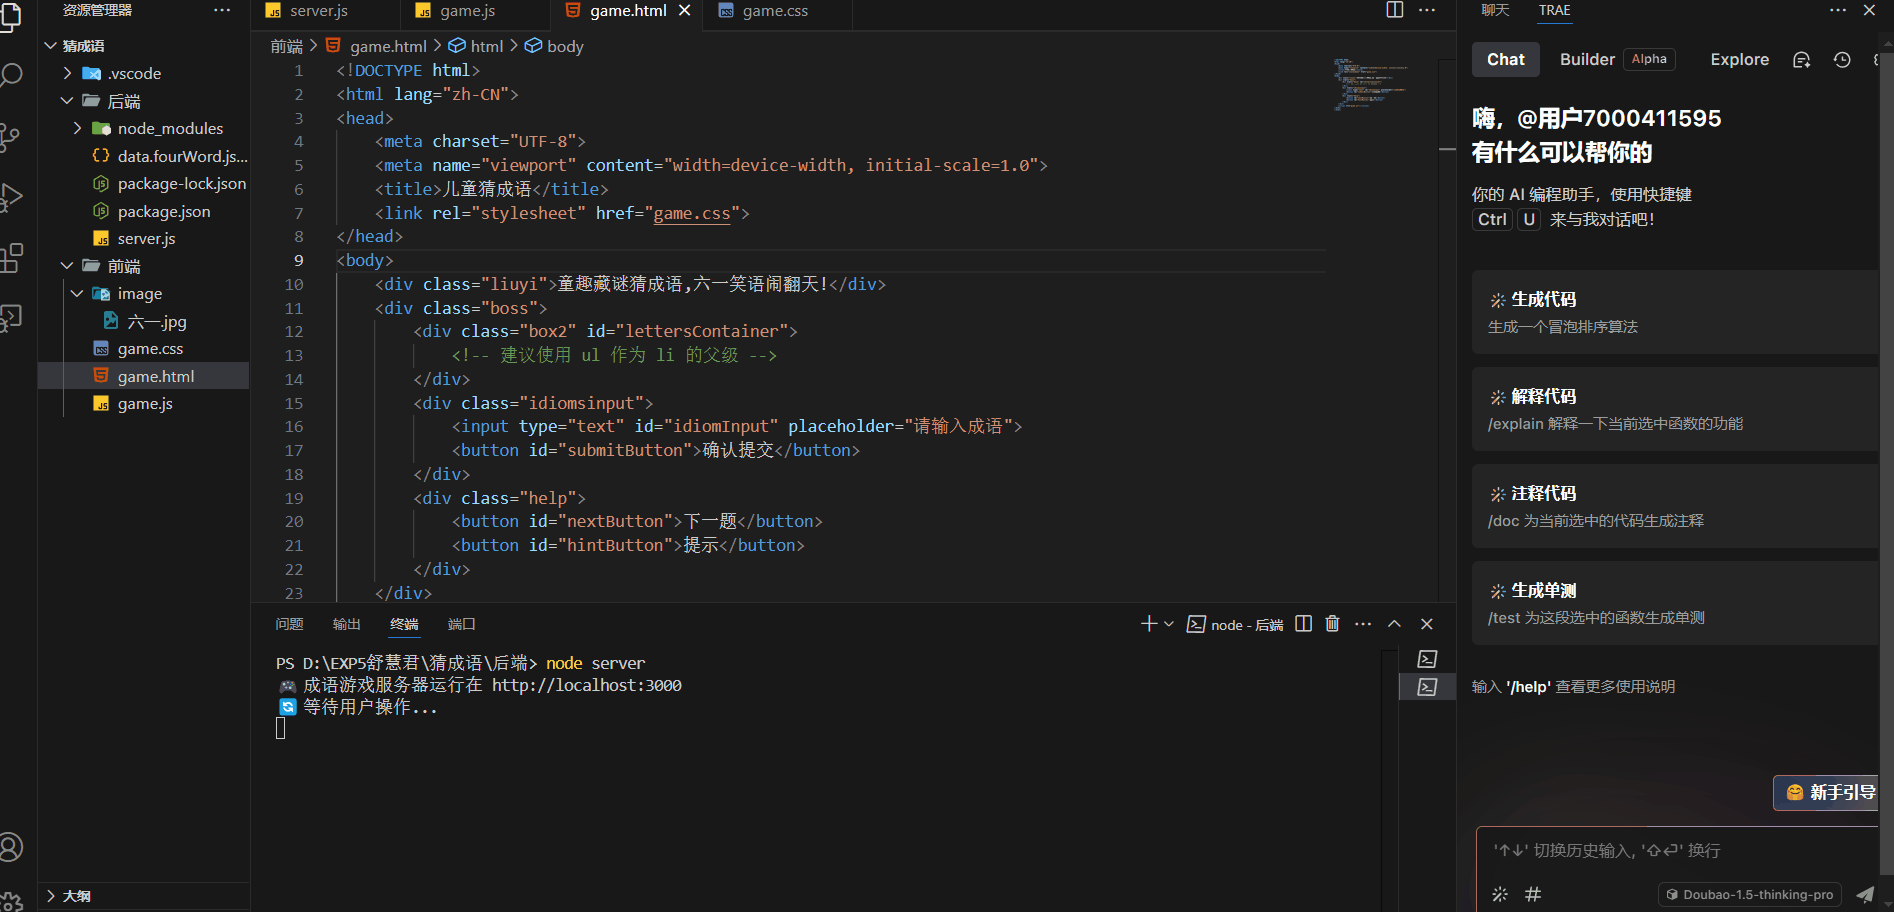Image resolution: width=1894 pixels, height=912 pixels.
Task: Select the Chat mode tab
Action: [x=1506, y=60]
